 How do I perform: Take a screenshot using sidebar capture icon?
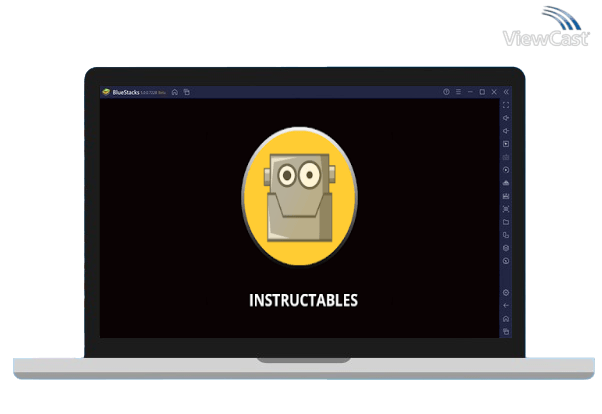[x=506, y=209]
